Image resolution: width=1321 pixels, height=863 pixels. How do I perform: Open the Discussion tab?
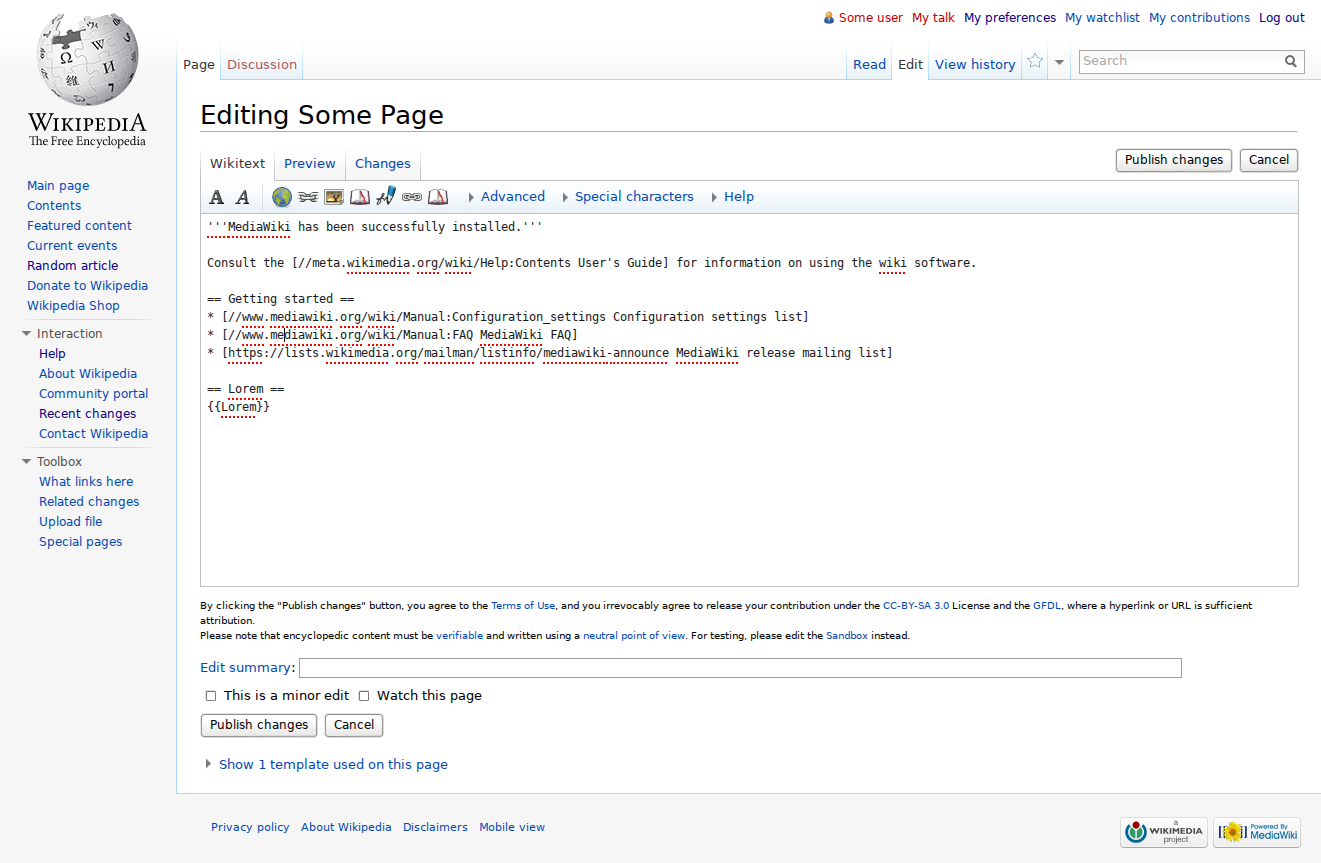[262, 65]
